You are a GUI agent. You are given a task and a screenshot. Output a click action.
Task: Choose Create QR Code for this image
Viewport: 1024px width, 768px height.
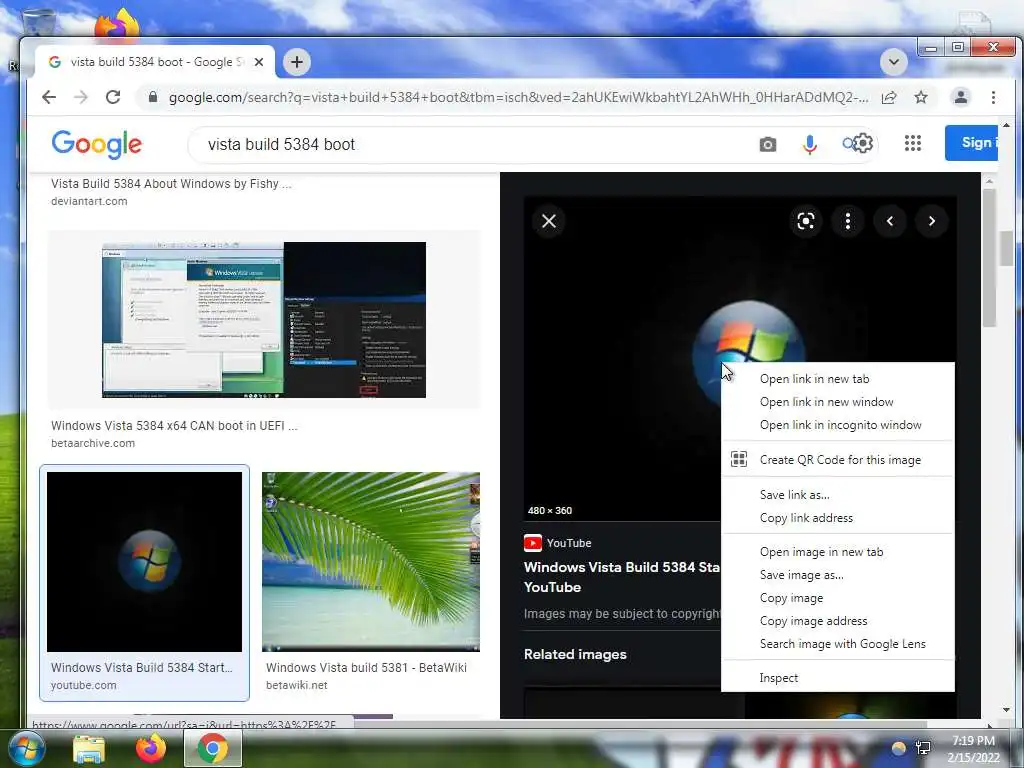click(838, 460)
